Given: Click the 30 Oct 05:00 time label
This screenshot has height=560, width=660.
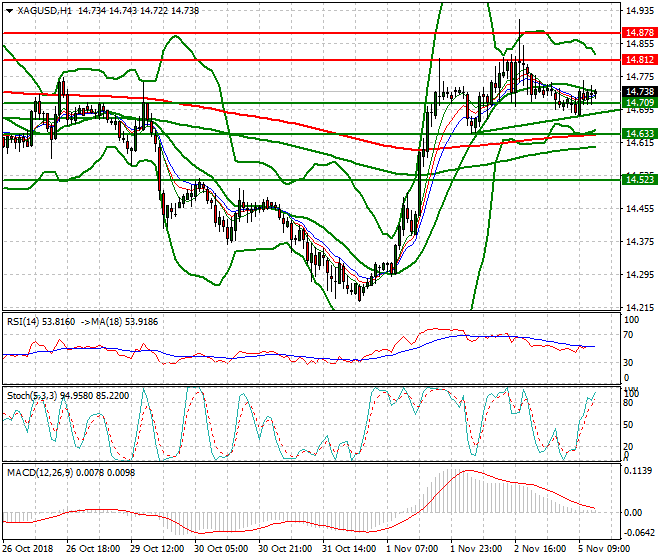Looking at the screenshot, I should [x=221, y=549].
